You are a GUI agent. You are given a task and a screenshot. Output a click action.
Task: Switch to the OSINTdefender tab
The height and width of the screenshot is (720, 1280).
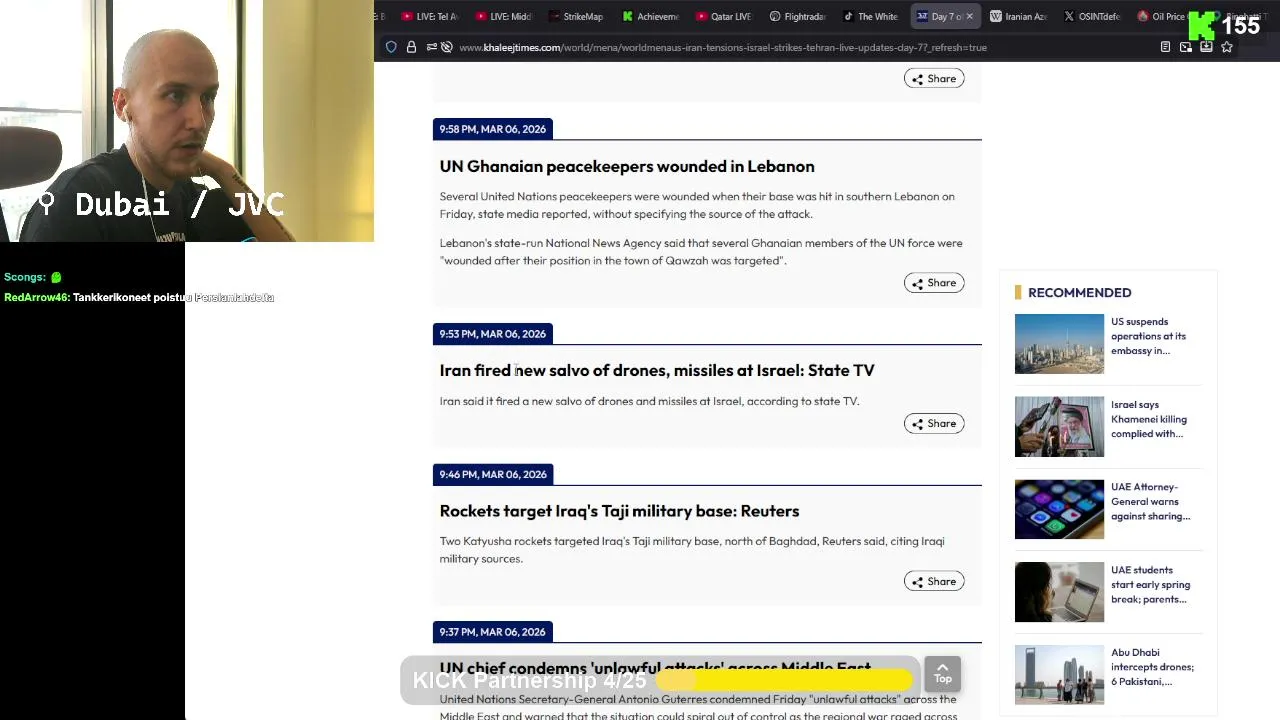(1092, 16)
